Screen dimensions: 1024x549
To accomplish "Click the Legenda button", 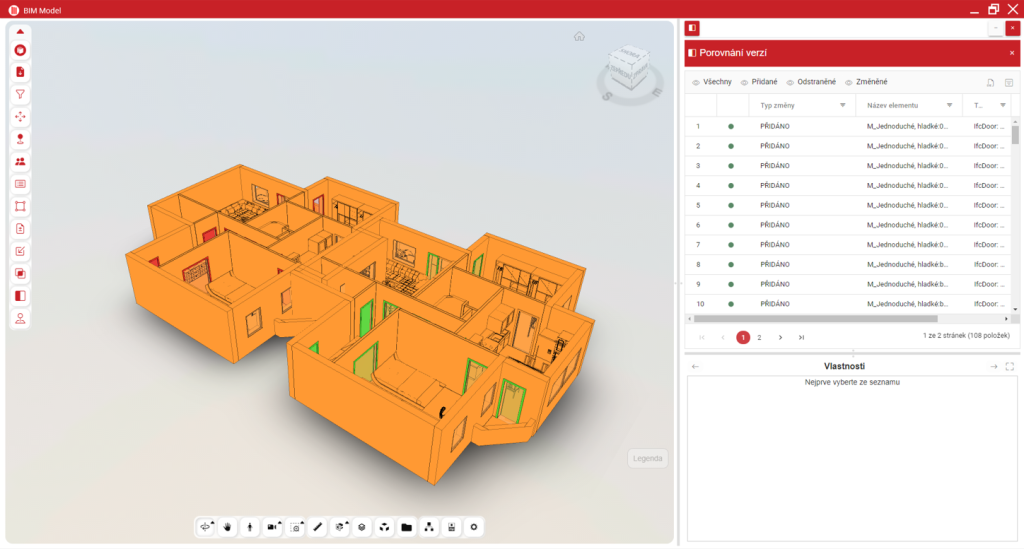I will click(647, 459).
